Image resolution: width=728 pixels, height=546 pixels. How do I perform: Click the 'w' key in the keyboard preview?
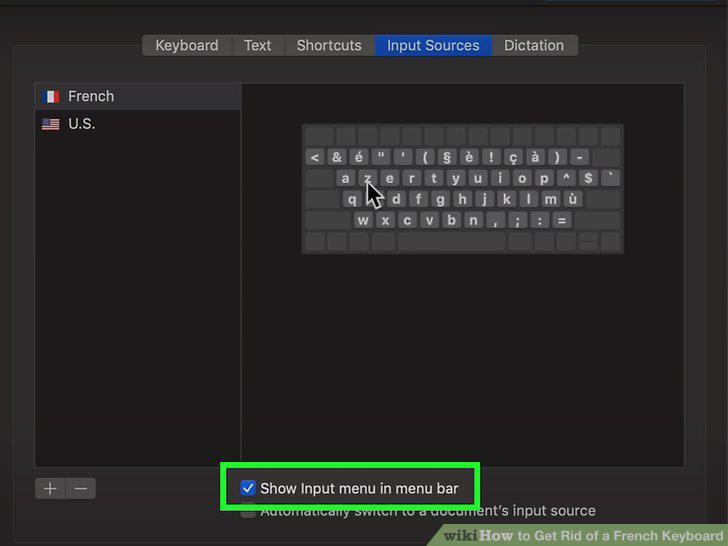click(x=364, y=220)
